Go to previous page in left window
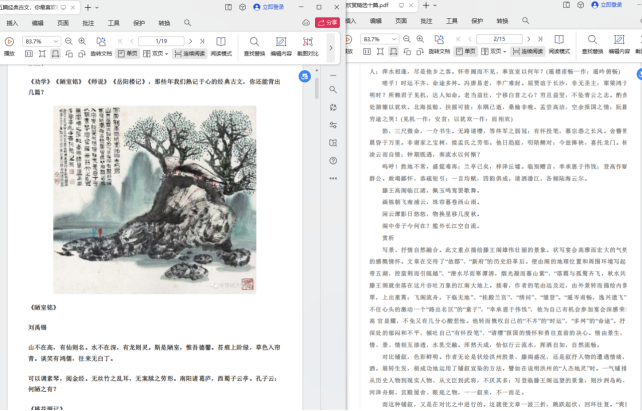This screenshot has width=642, height=411. coord(132,41)
